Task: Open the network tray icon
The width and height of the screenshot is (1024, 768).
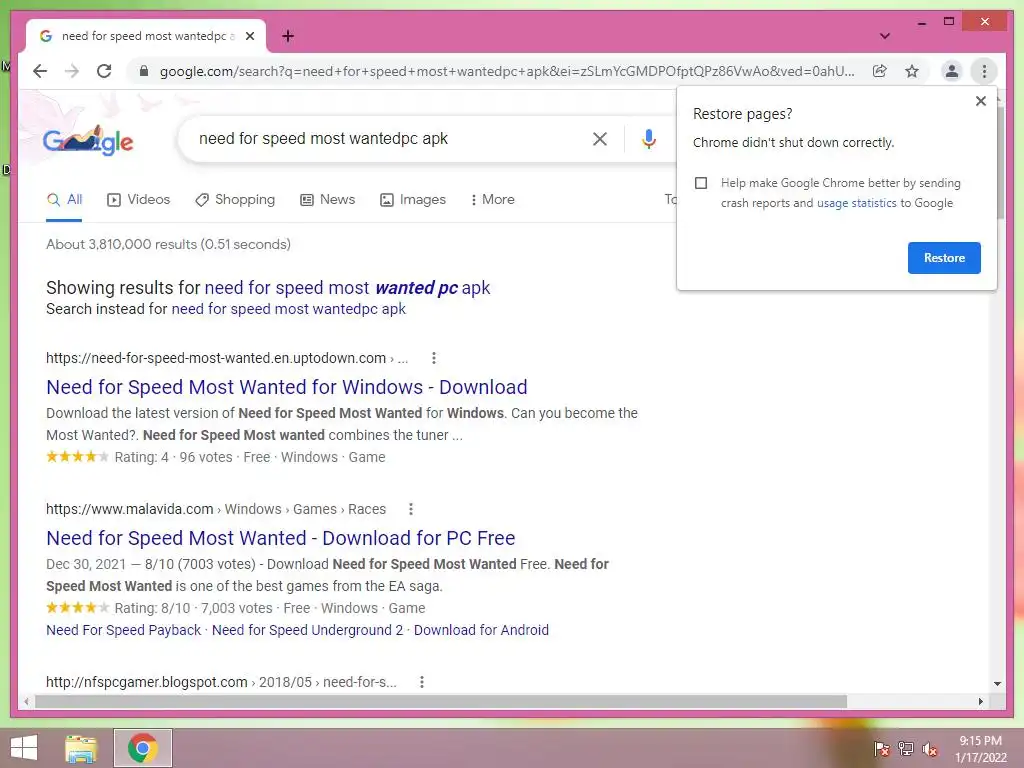Action: click(x=906, y=748)
